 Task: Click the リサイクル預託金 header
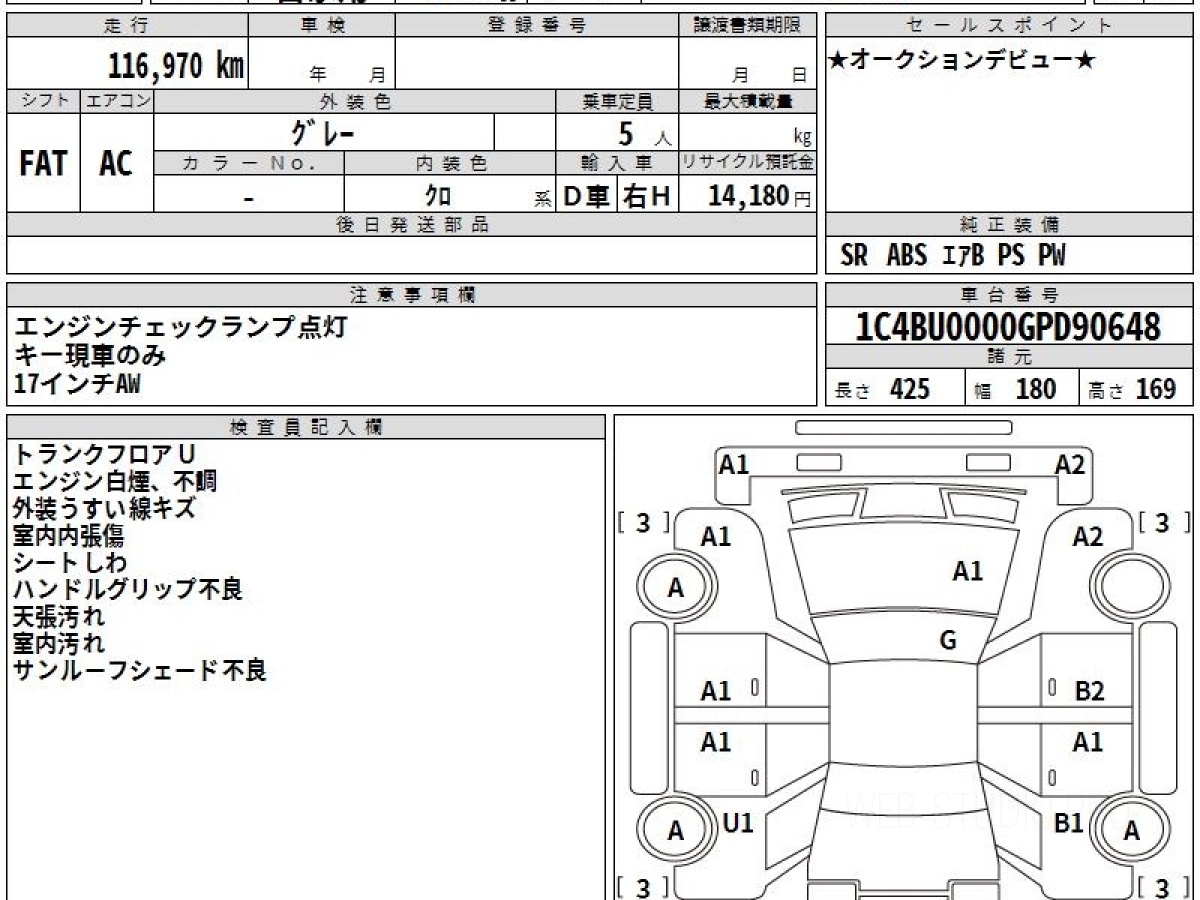(x=747, y=163)
